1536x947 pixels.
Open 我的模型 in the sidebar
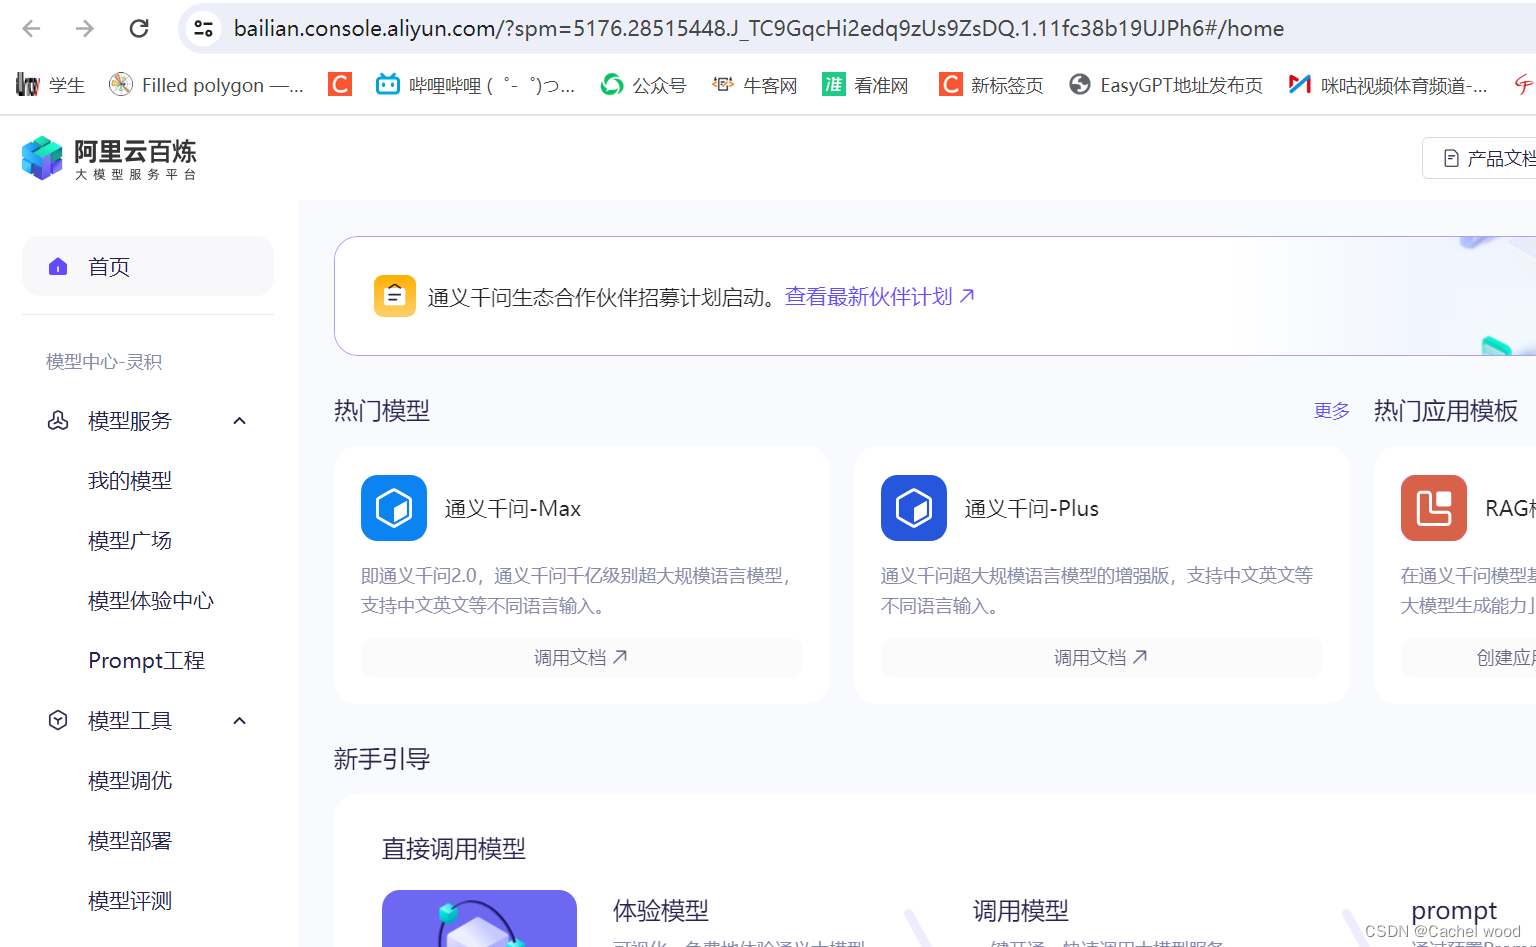(130, 481)
